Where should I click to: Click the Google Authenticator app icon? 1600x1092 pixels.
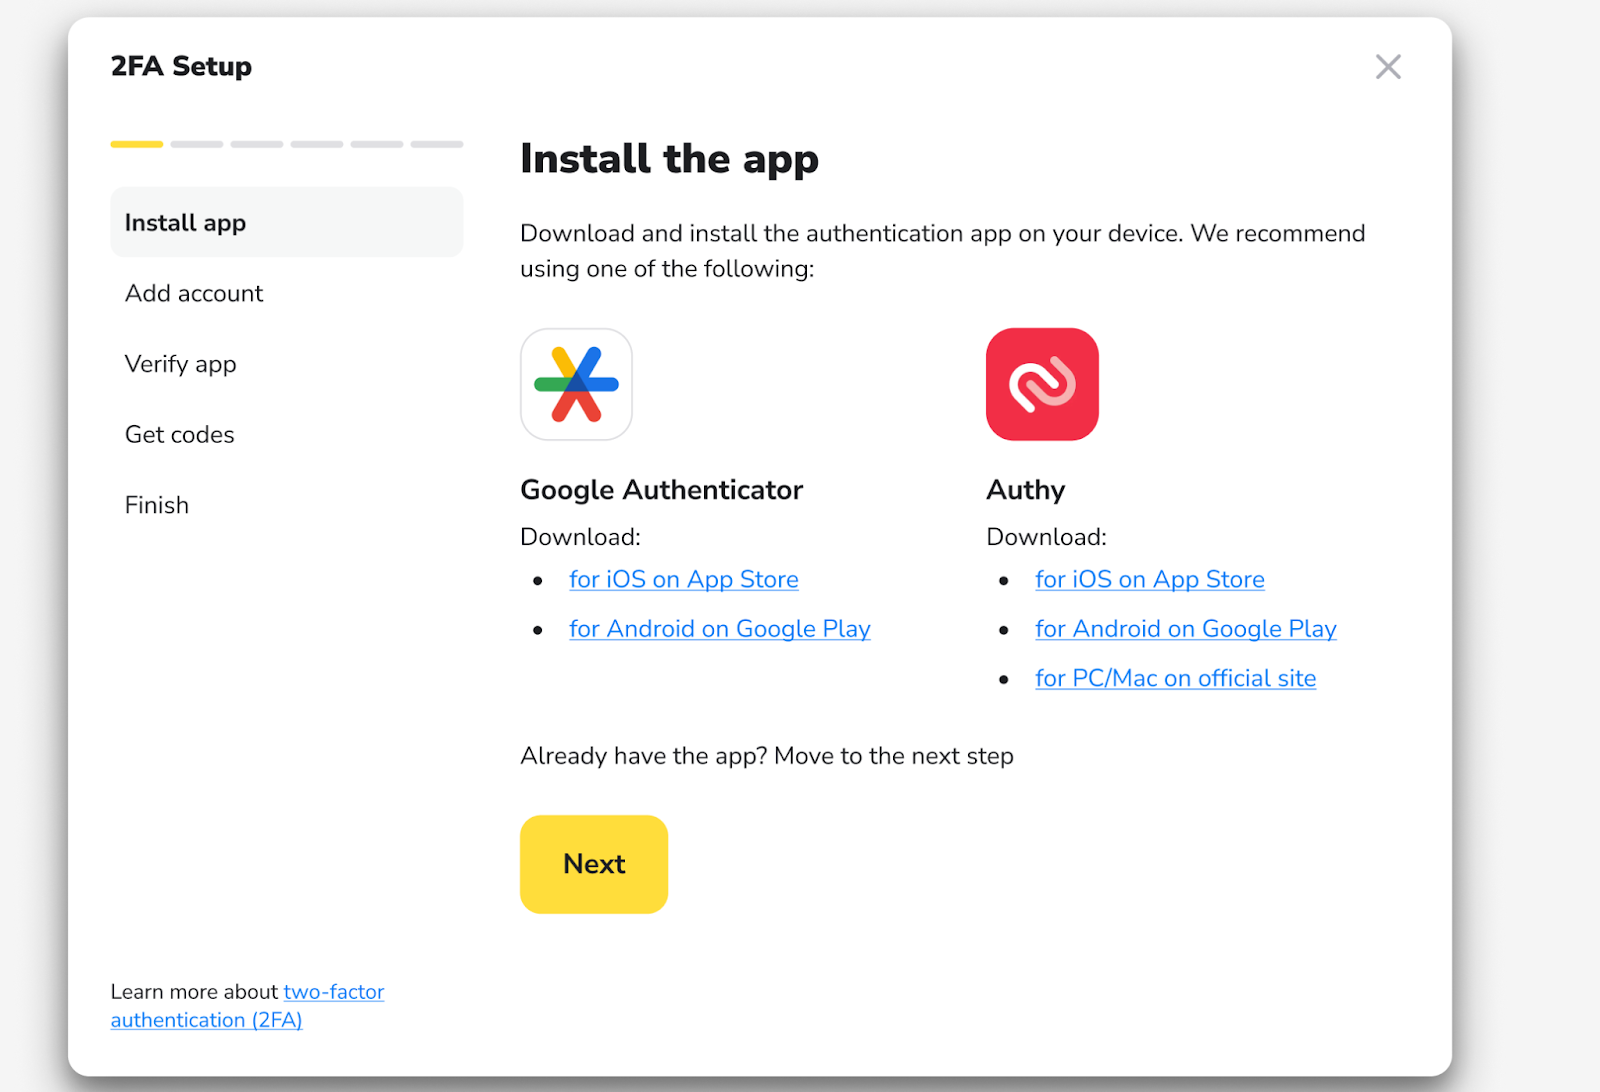pos(576,384)
